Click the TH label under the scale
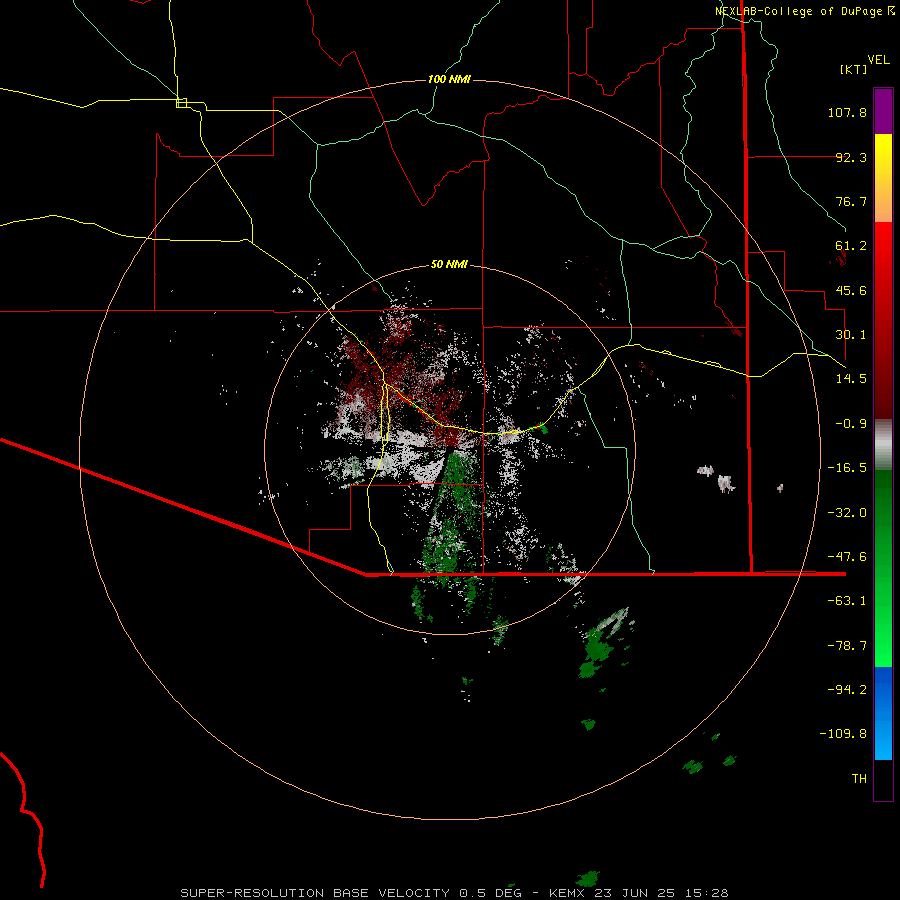This screenshot has height=900, width=900. (x=859, y=779)
